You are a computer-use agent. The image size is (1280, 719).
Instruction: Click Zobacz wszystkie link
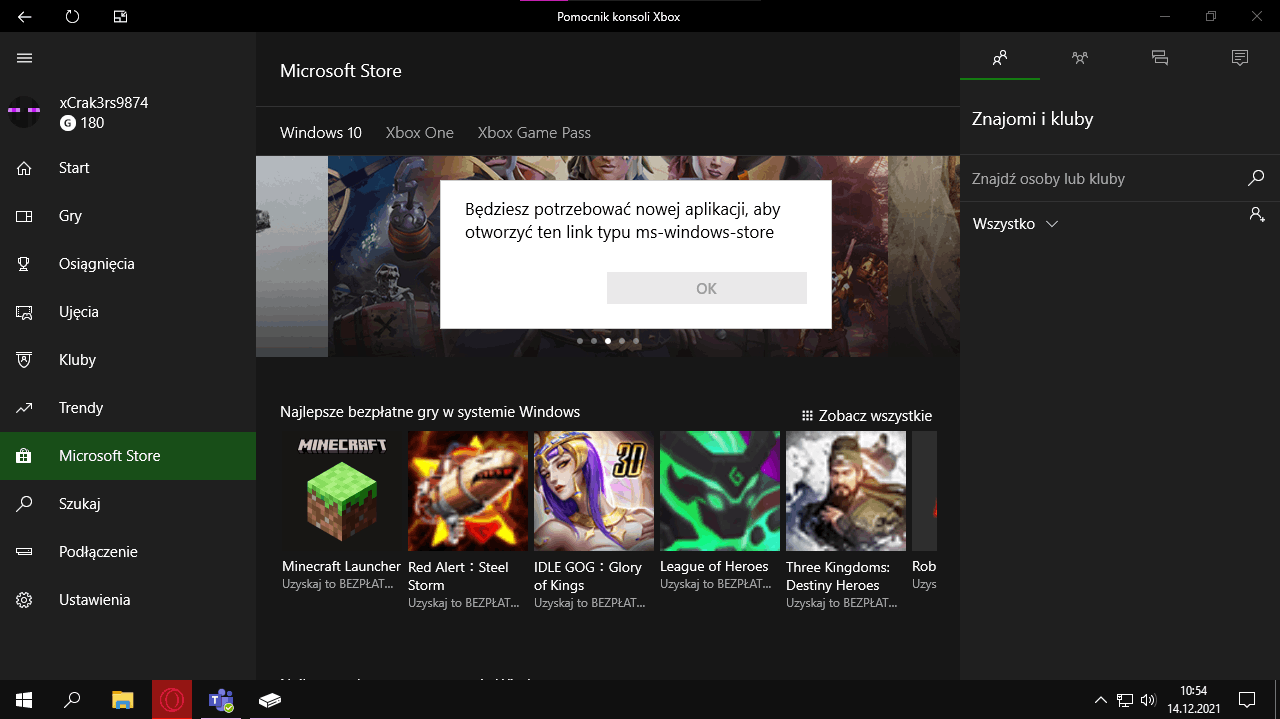(867, 416)
